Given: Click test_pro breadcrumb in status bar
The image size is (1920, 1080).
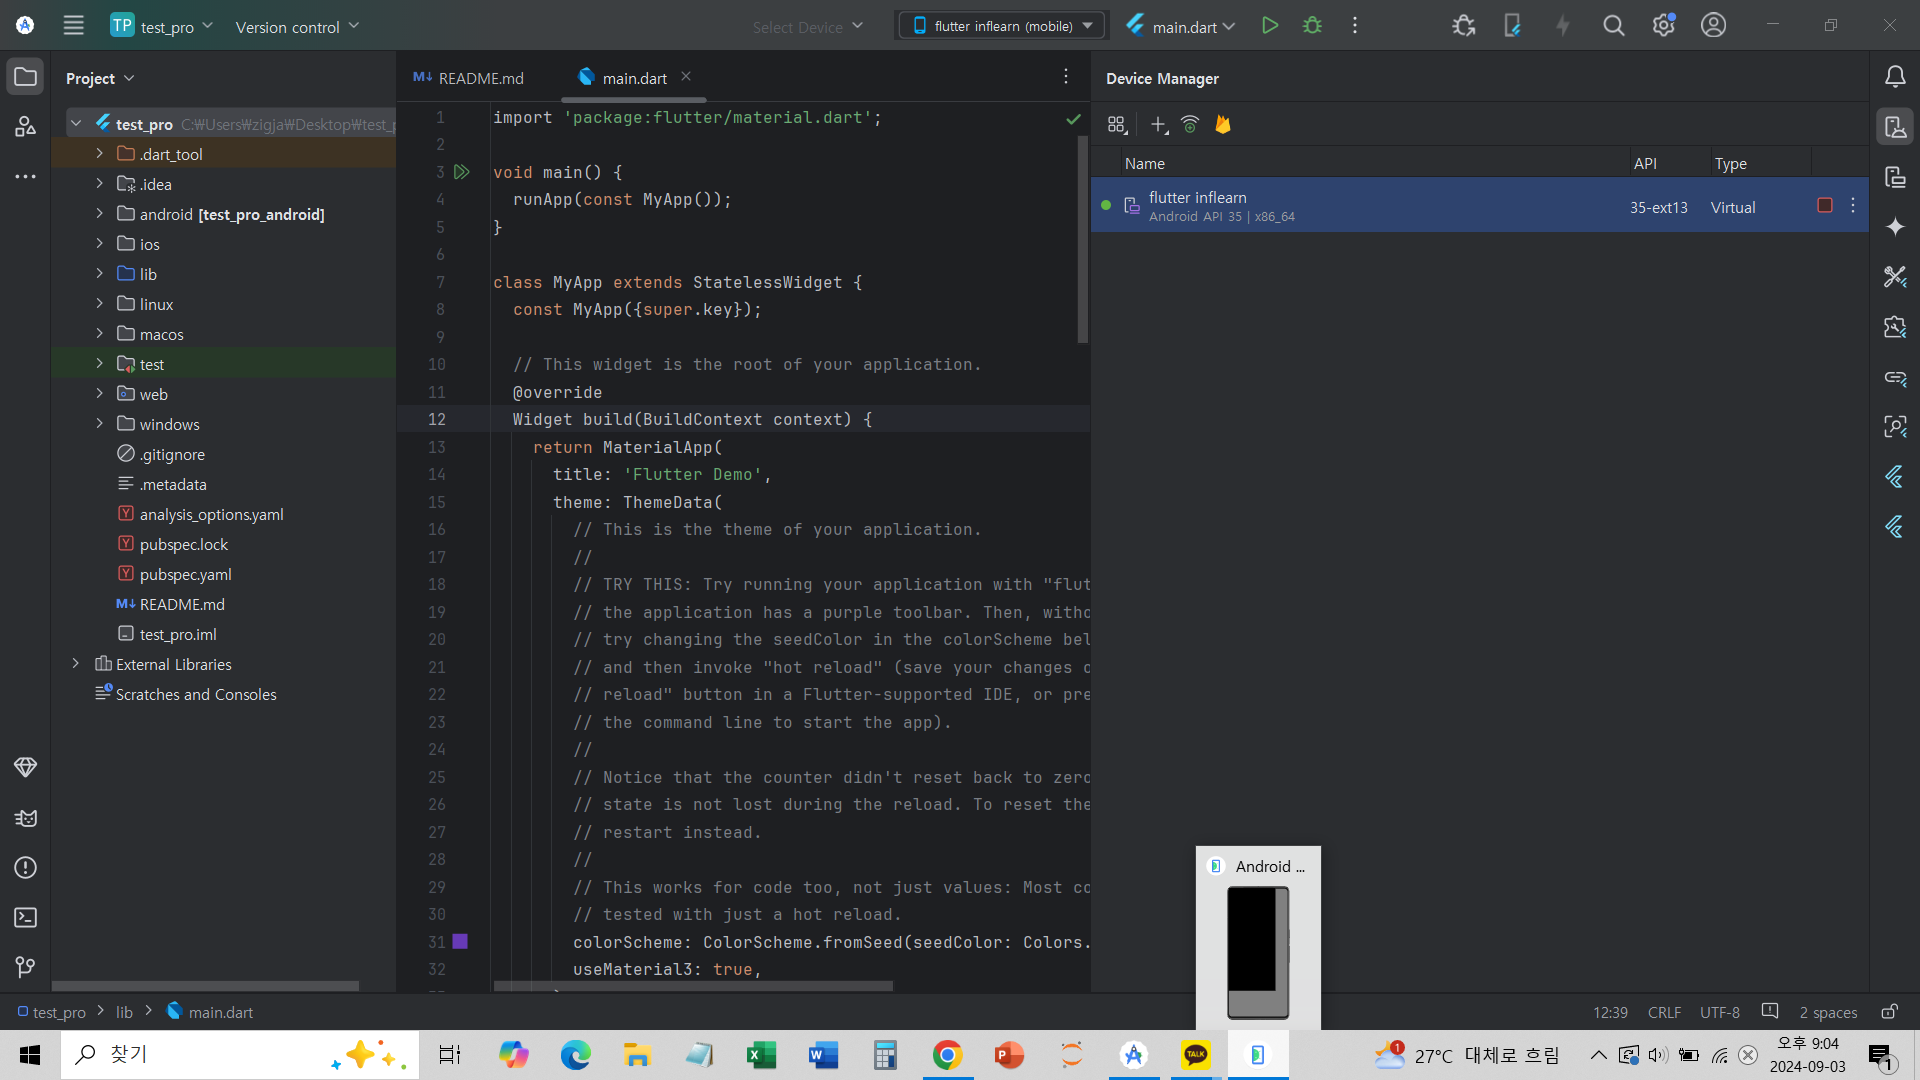Looking at the screenshot, I should pyautogui.click(x=52, y=1012).
